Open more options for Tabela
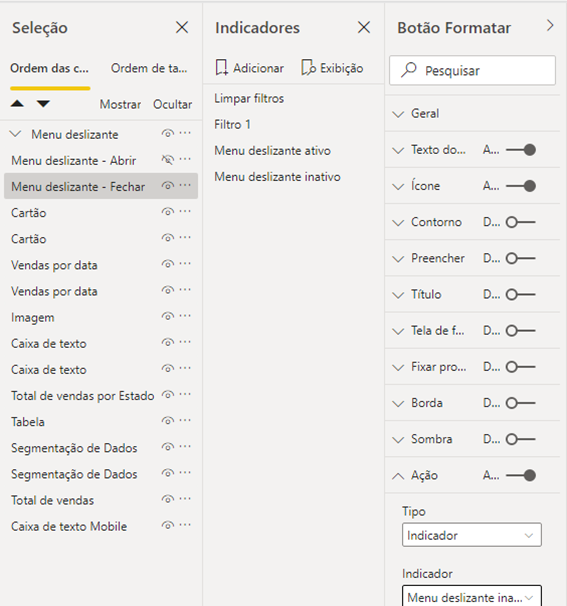The image size is (567, 606). (x=185, y=420)
